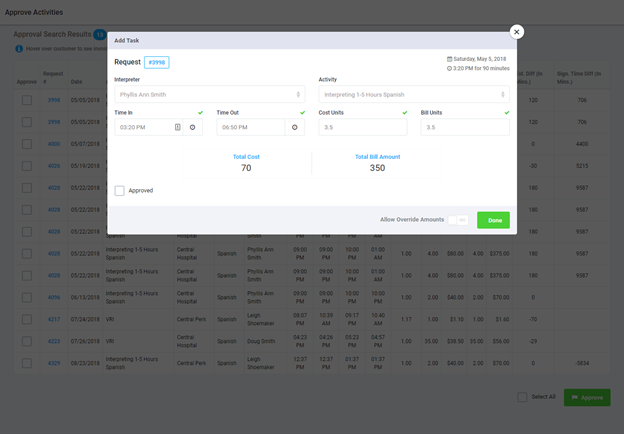Viewport: 624px width, 434px height.
Task: Open request 4223 link in table
Action: coord(54,341)
